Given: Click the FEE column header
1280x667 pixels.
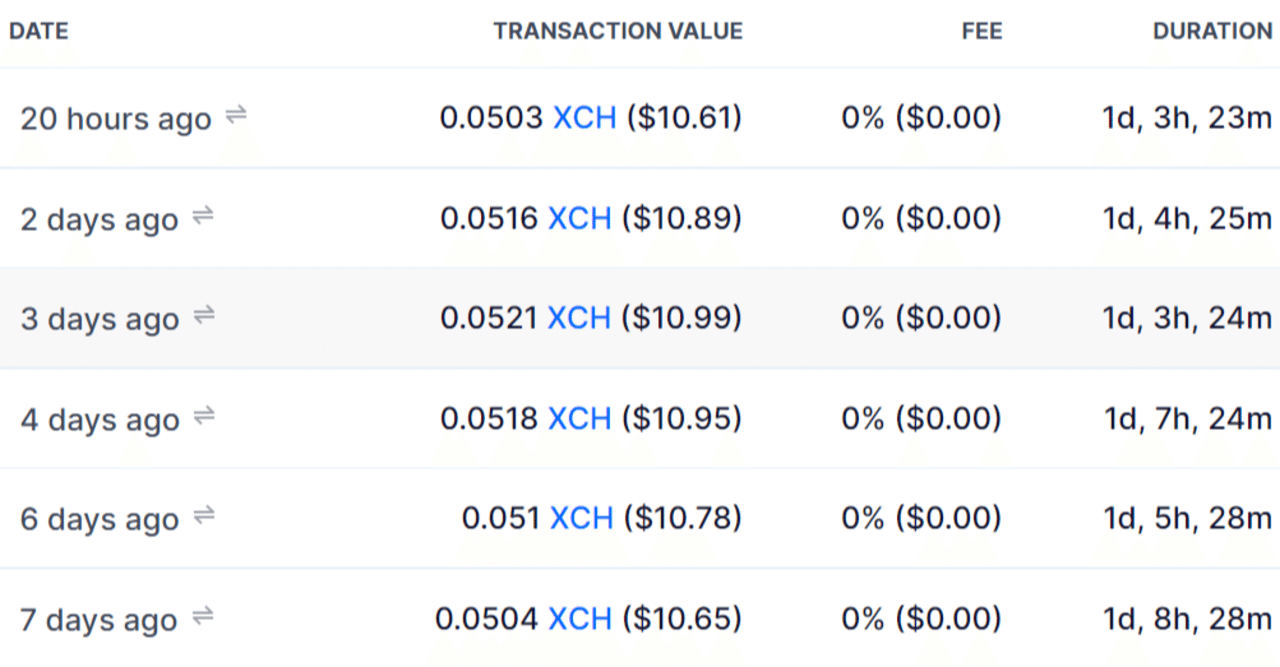Looking at the screenshot, I should click(x=981, y=31).
